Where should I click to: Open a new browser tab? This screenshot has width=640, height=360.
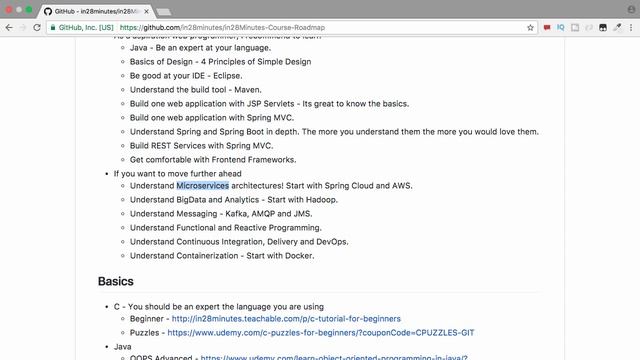tap(164, 12)
